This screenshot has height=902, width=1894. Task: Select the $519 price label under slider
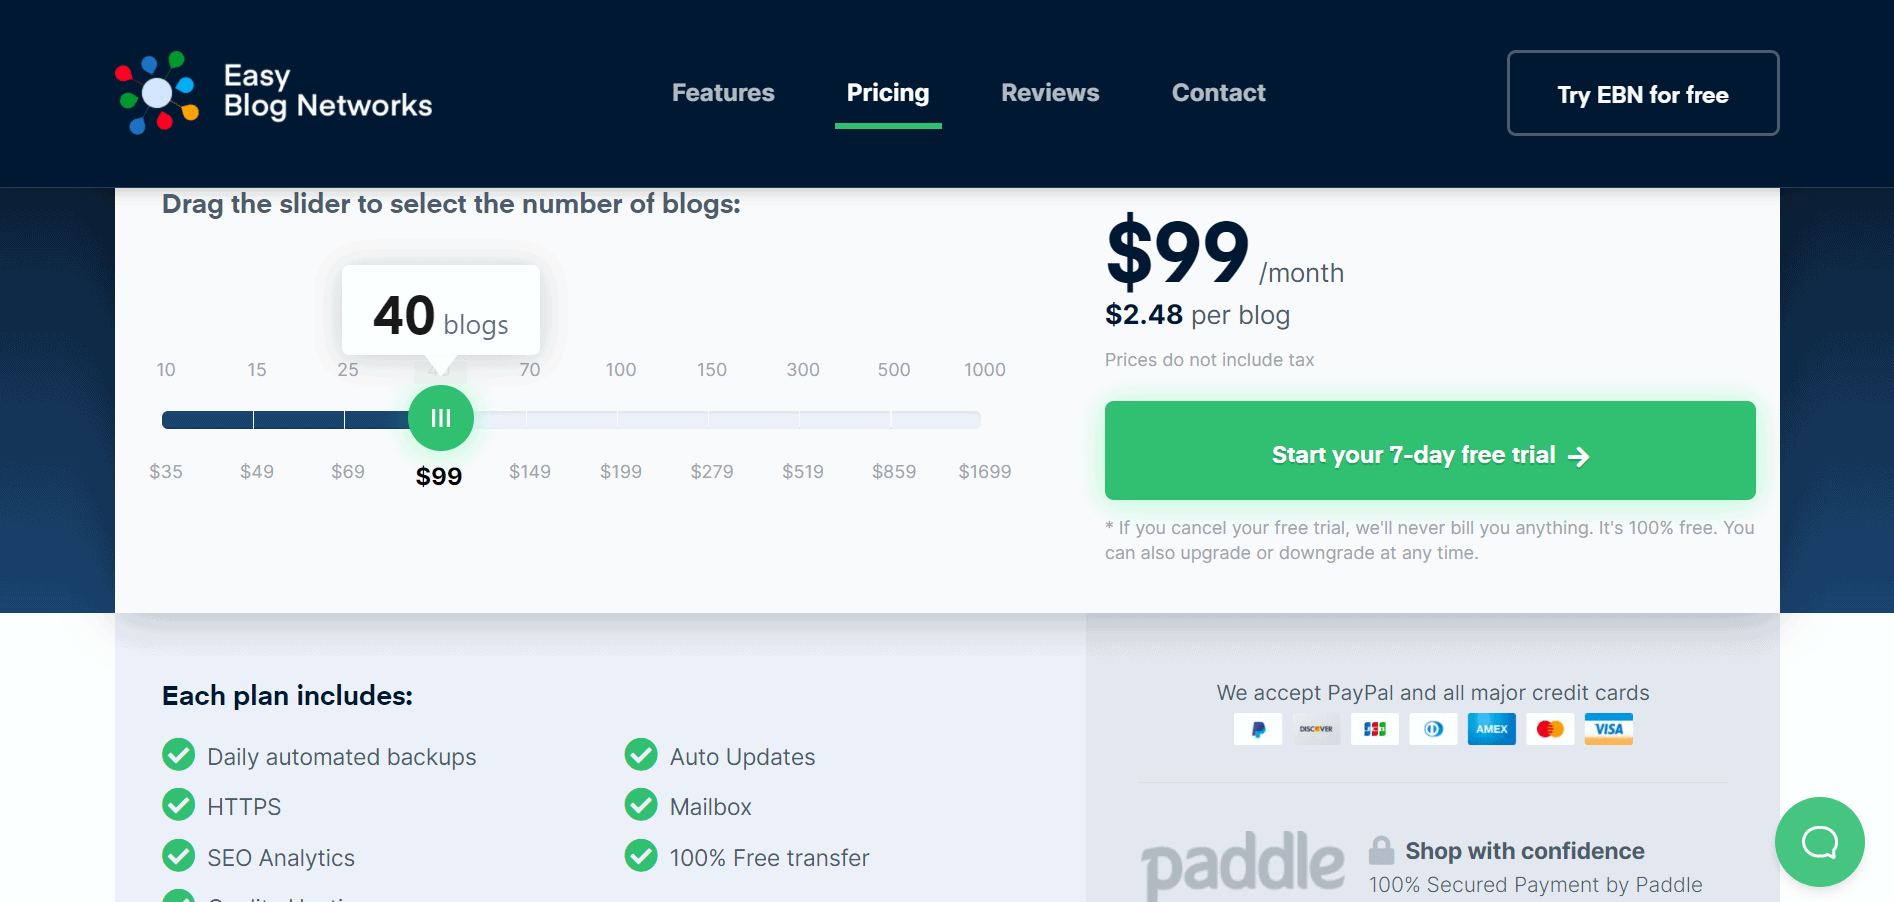click(803, 471)
